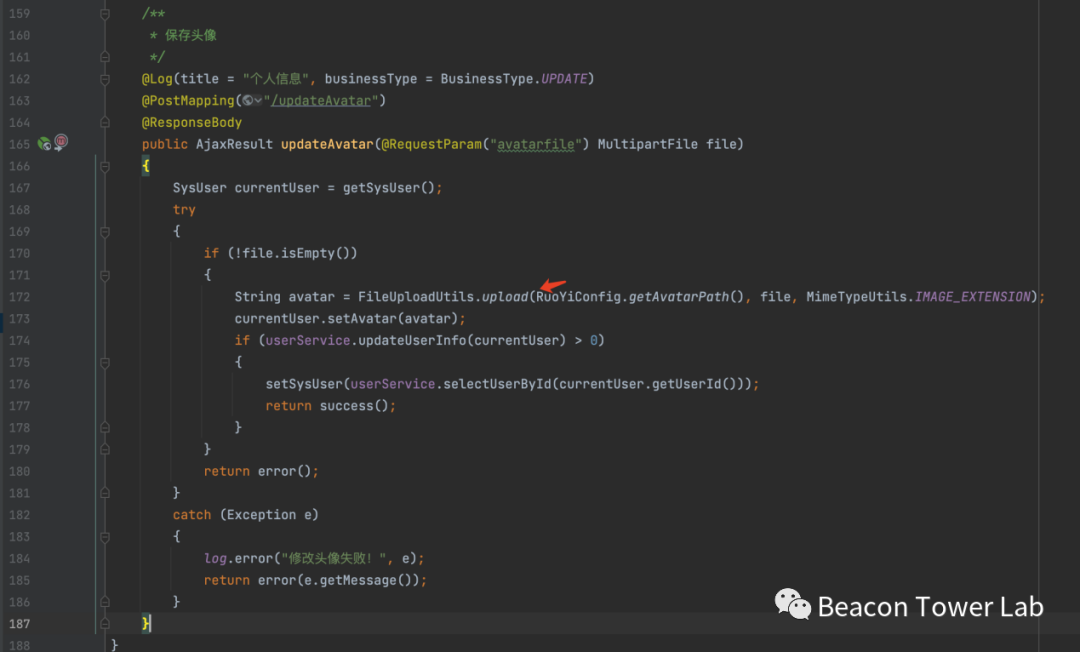Click the IMAGE_EXTENSION constant
Image resolution: width=1080 pixels, height=652 pixels.
[973, 297]
